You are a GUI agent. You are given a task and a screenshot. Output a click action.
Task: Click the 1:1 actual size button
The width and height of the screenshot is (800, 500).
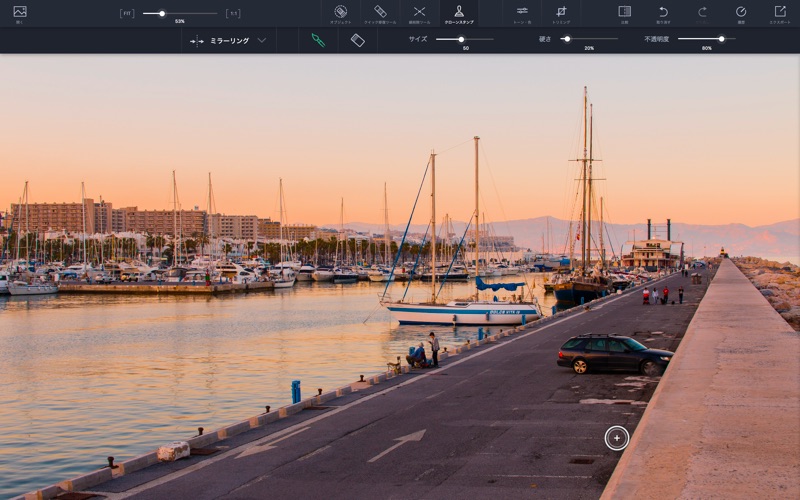232,13
